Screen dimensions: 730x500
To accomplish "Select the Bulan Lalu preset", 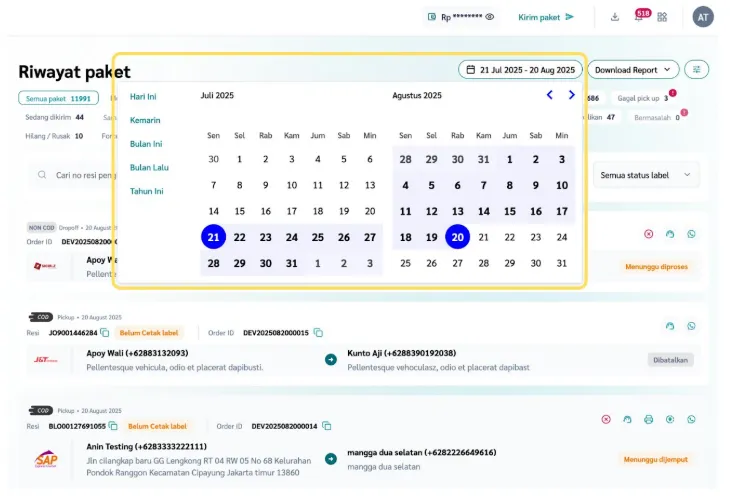I will click(149, 167).
